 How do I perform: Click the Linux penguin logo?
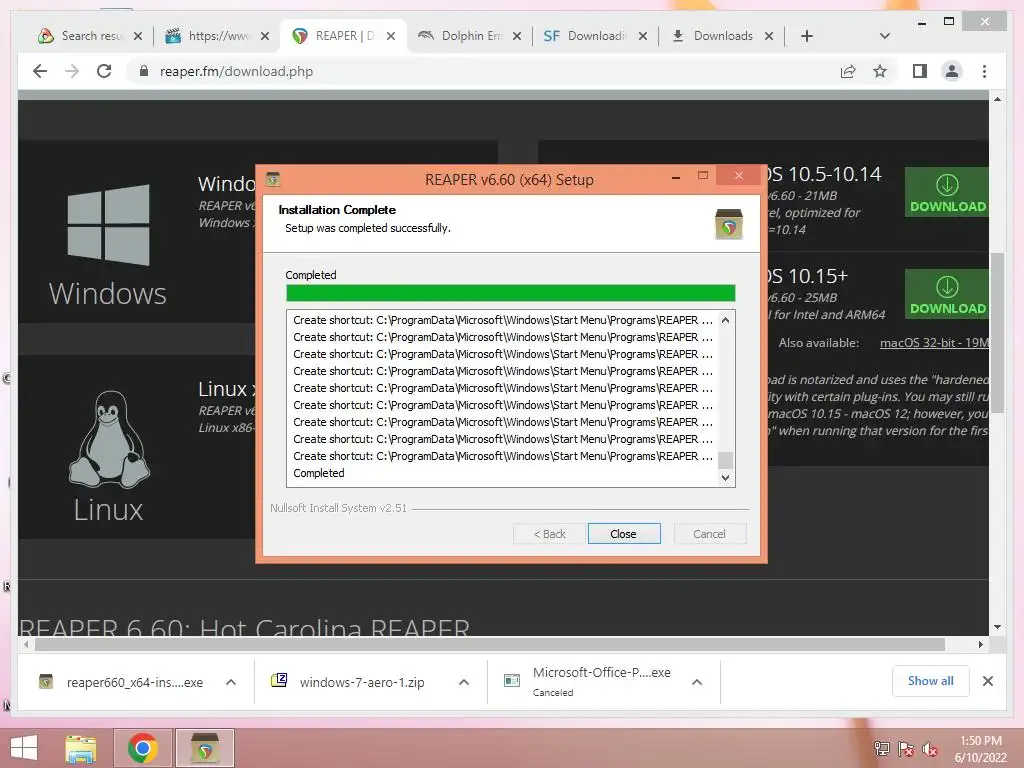coord(110,439)
